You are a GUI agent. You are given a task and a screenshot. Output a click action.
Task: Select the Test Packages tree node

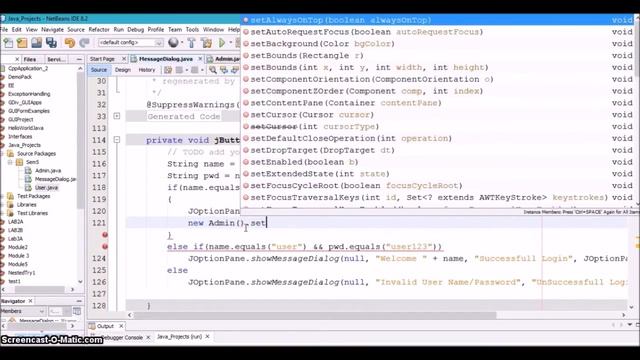pos(33,196)
